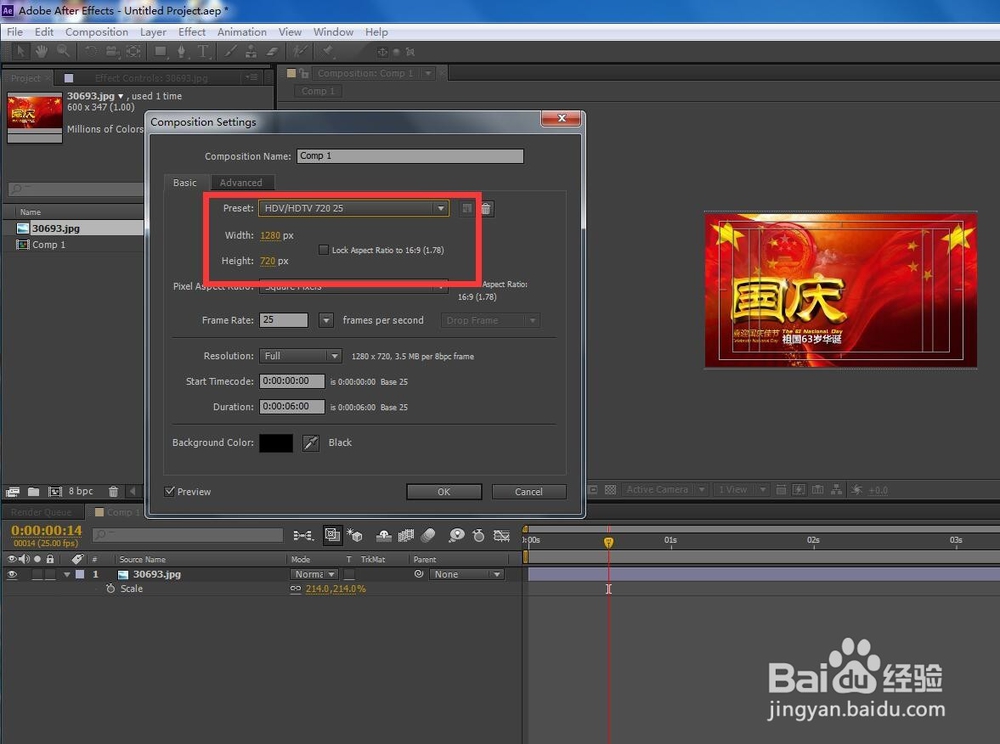
Task: Select the Type text tool
Action: pyautogui.click(x=203, y=51)
